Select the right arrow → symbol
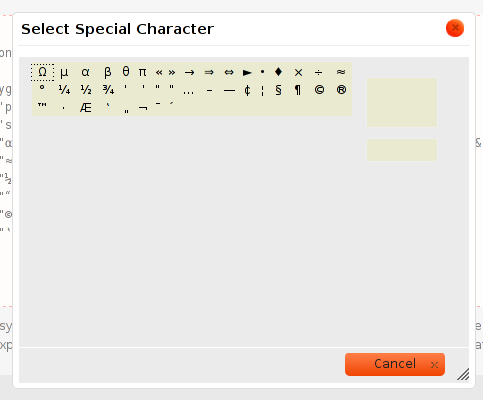This screenshot has height=400, width=483. [189, 72]
